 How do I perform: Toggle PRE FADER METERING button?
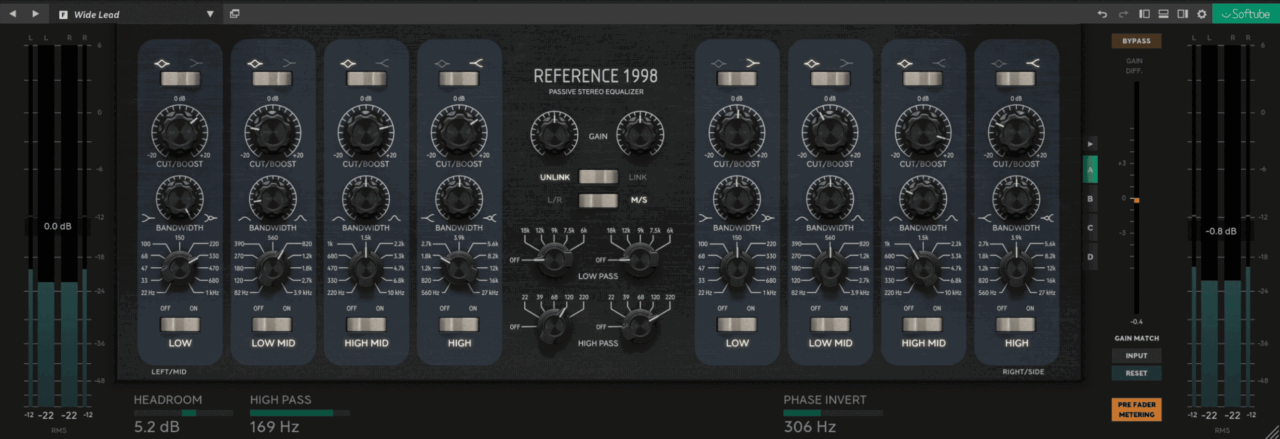[x=1136, y=408]
